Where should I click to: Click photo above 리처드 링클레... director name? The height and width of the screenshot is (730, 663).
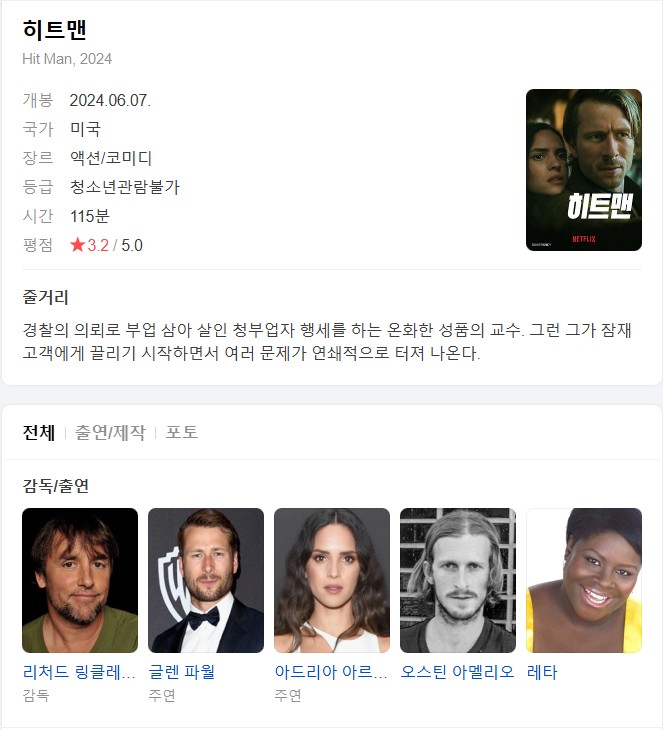(x=80, y=580)
